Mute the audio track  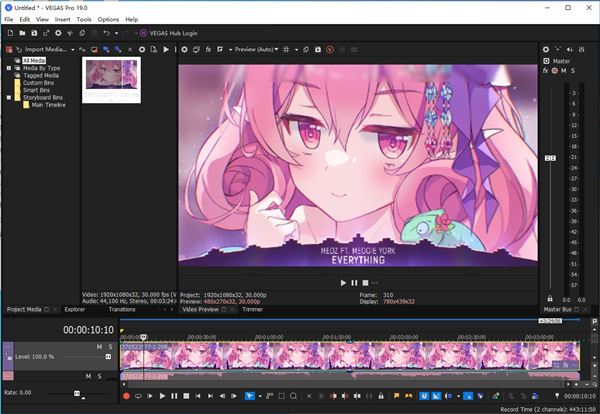coord(88,377)
